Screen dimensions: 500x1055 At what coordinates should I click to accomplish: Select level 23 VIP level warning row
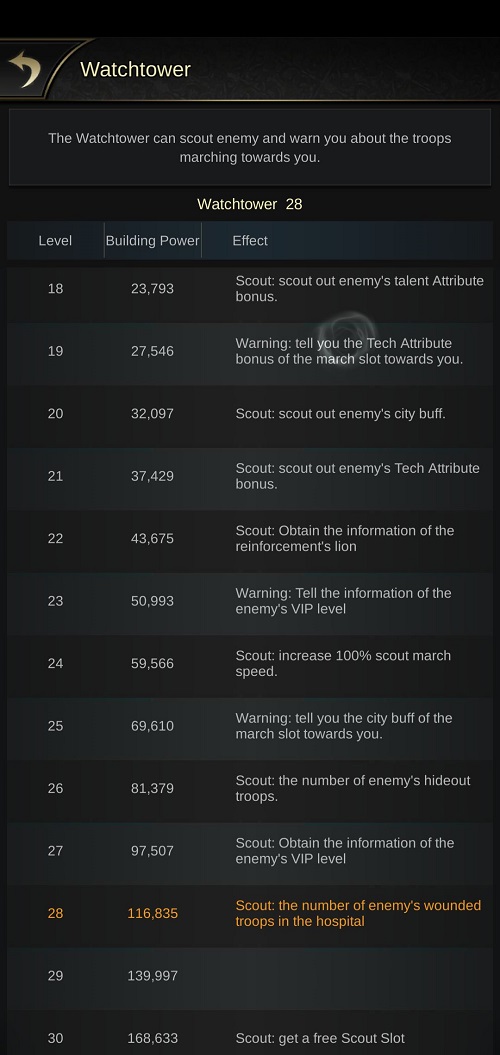click(250, 601)
